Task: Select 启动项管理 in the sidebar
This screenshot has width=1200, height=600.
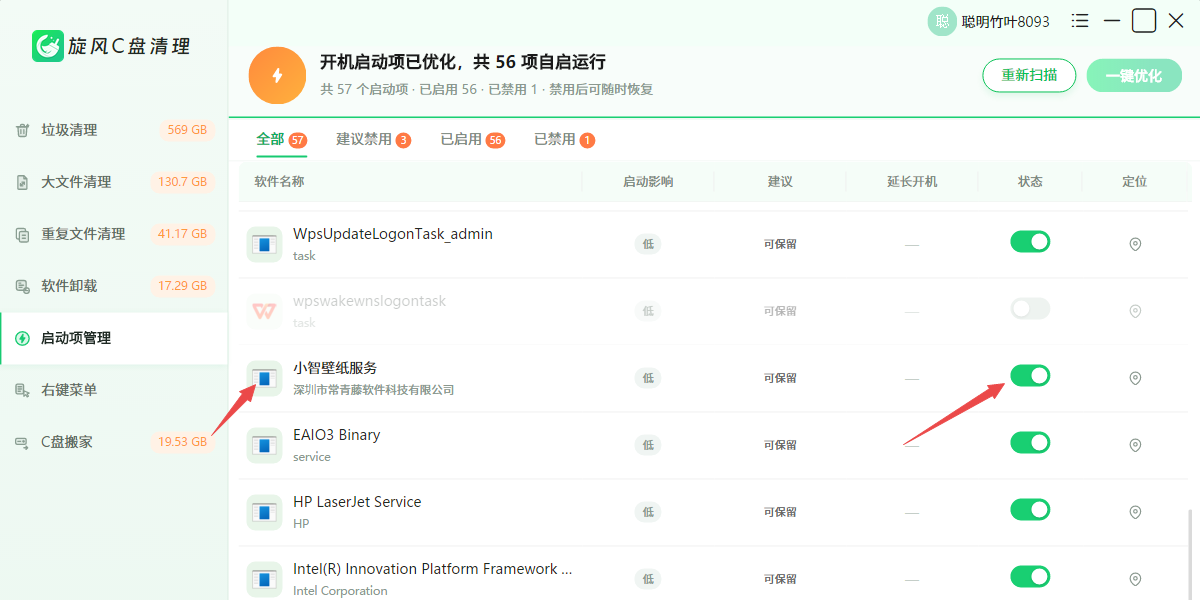Action: pos(113,338)
